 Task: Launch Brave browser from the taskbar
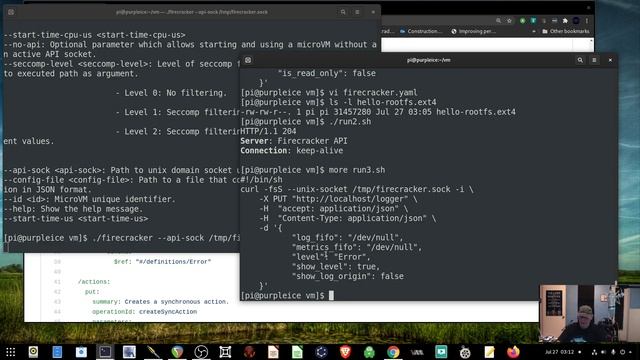(345, 352)
